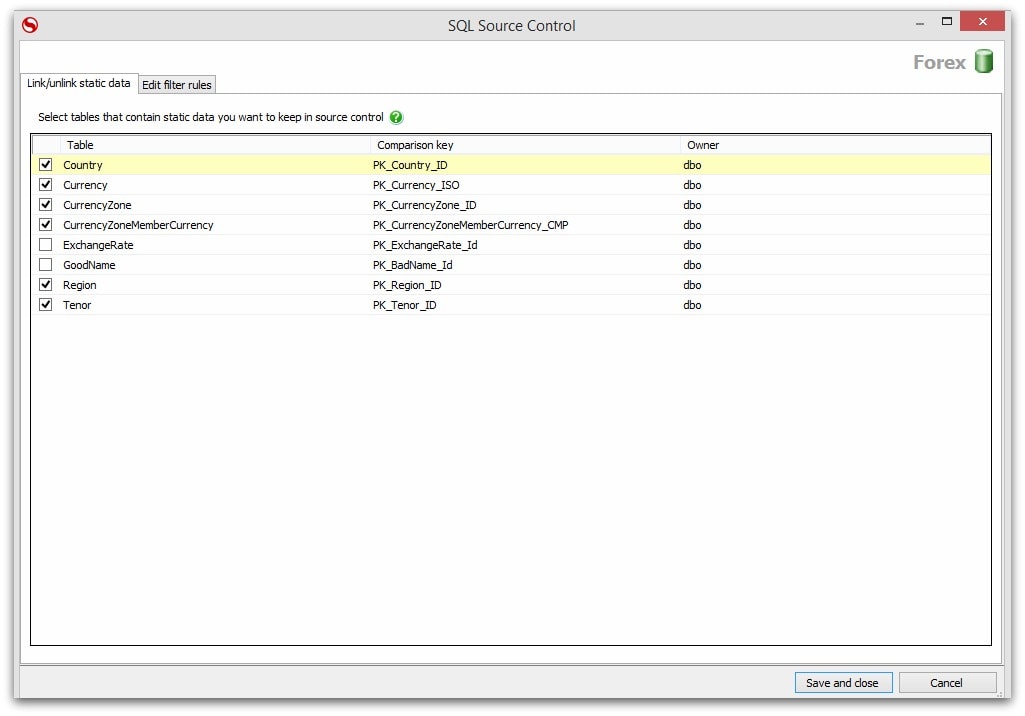Image resolution: width=1025 pixels, height=716 pixels.
Task: Click the Save and close button
Action: 843,682
